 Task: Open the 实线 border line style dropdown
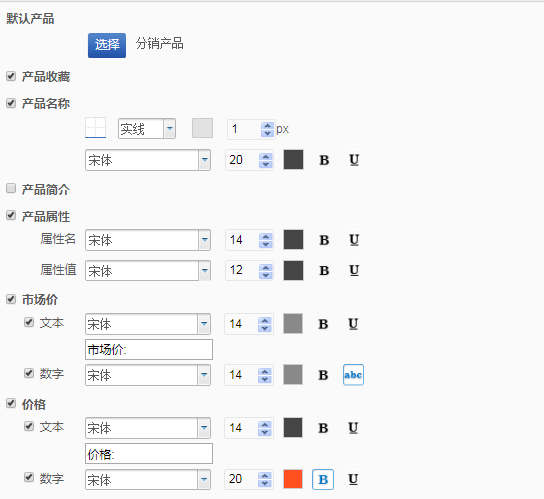click(147, 129)
